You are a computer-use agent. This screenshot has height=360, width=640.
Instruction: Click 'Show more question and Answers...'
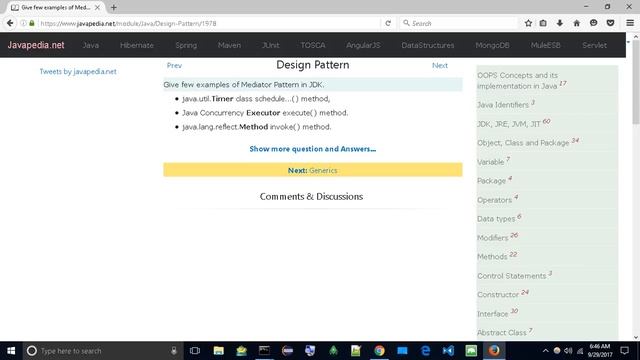pyautogui.click(x=313, y=149)
